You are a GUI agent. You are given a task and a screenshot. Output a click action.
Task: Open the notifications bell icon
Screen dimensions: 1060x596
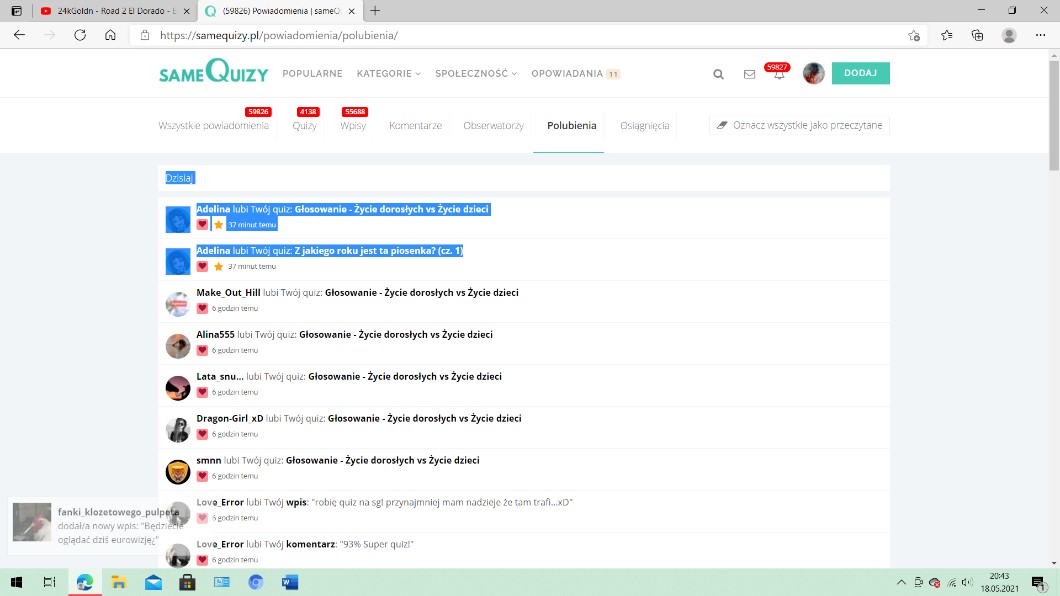click(x=779, y=75)
